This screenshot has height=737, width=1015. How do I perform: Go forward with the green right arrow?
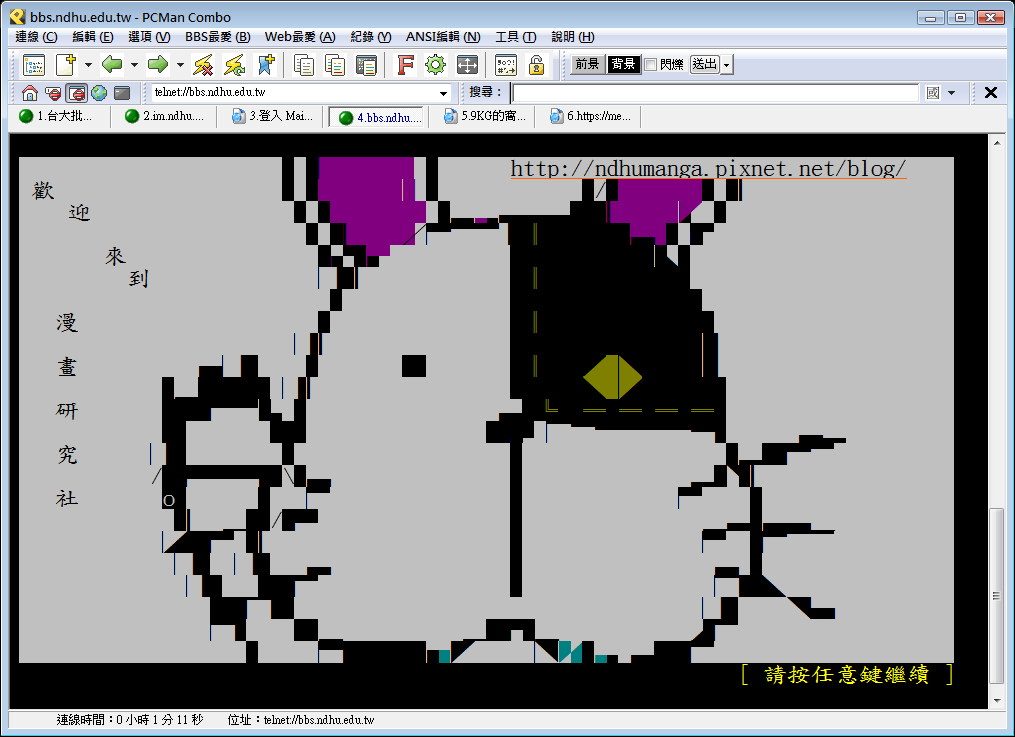click(158, 65)
